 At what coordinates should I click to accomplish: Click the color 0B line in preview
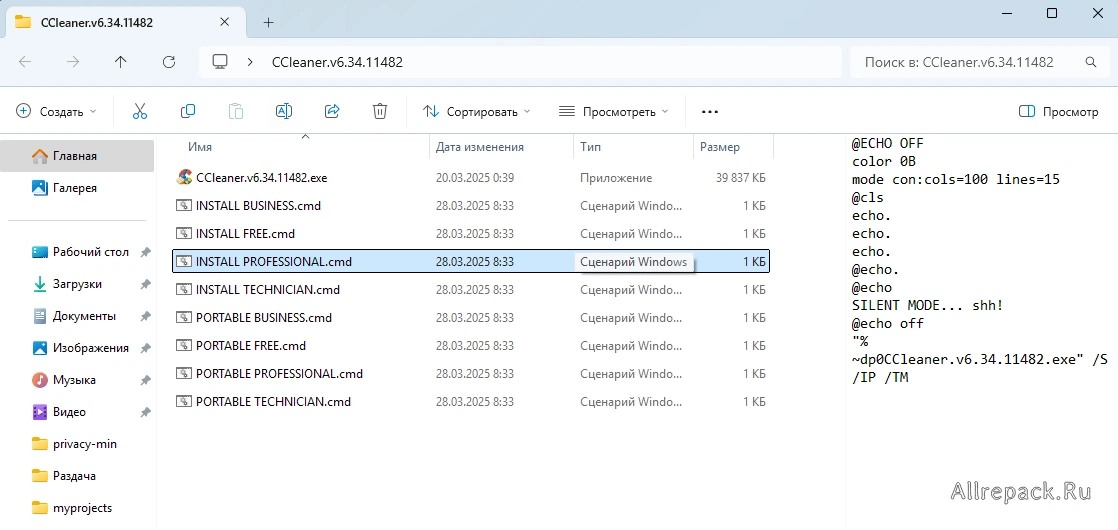883,161
